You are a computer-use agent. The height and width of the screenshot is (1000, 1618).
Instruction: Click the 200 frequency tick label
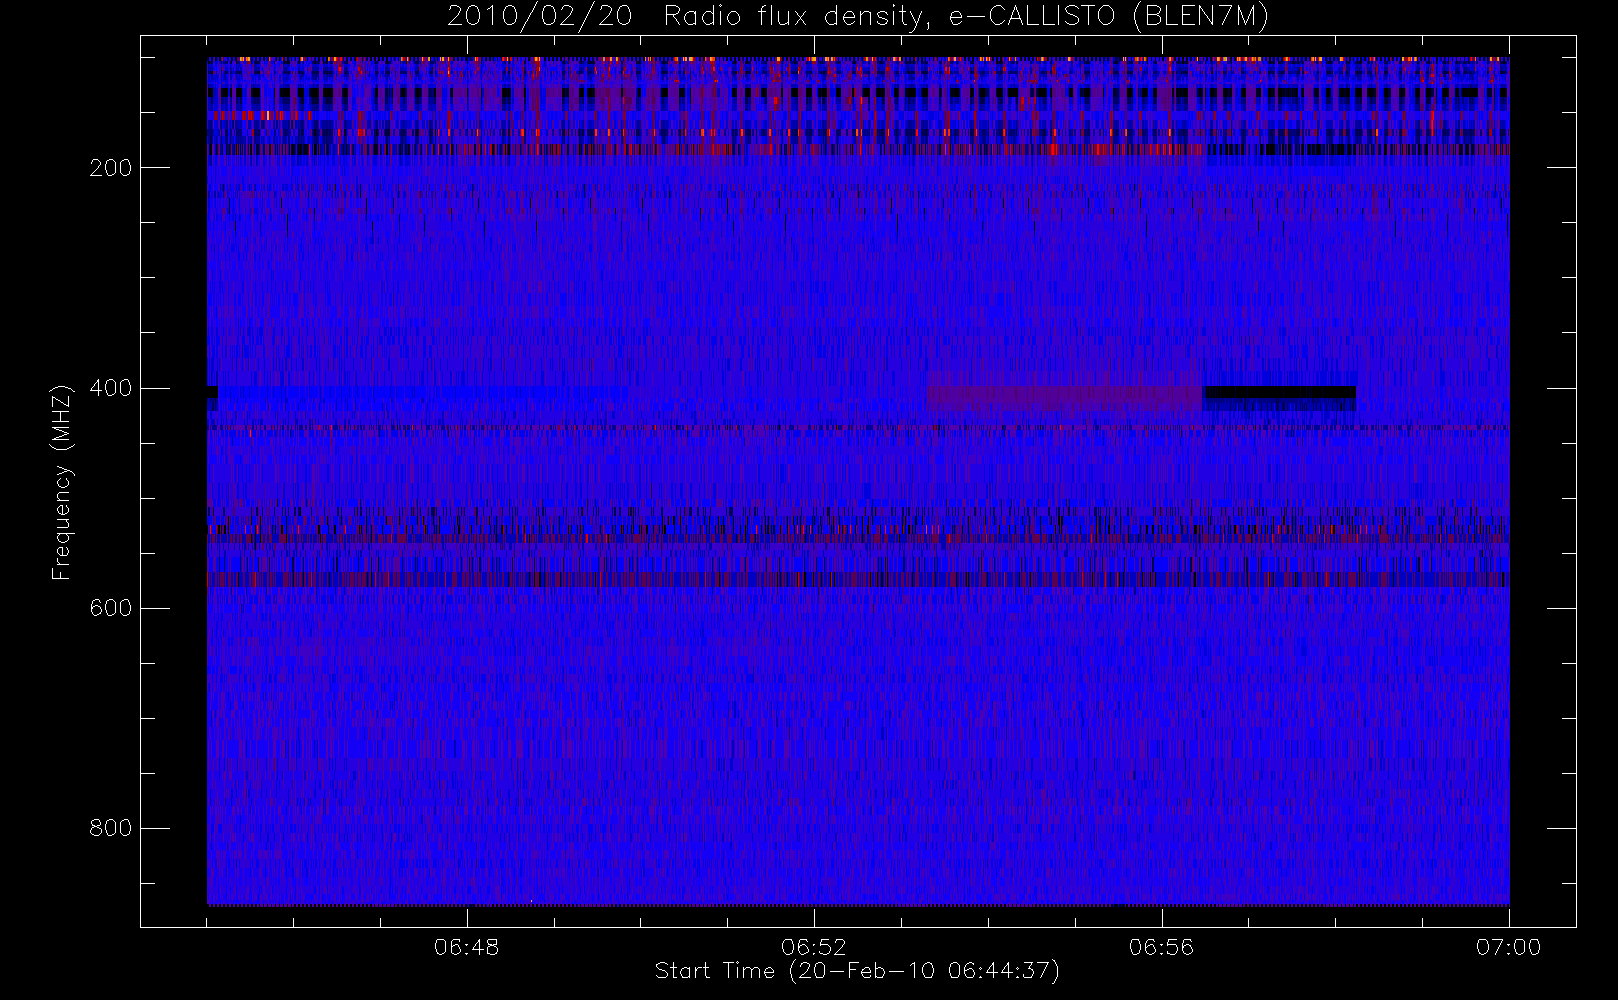click(111, 168)
